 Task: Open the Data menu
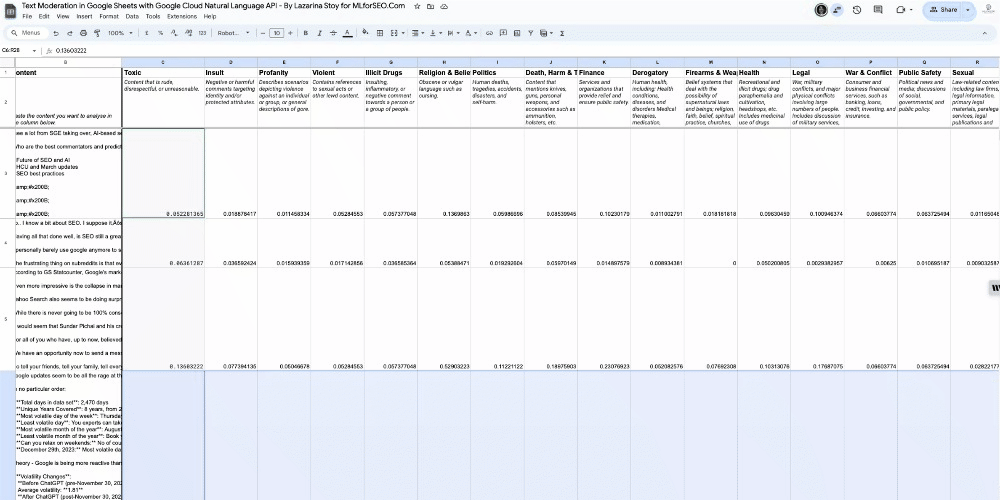click(132, 16)
